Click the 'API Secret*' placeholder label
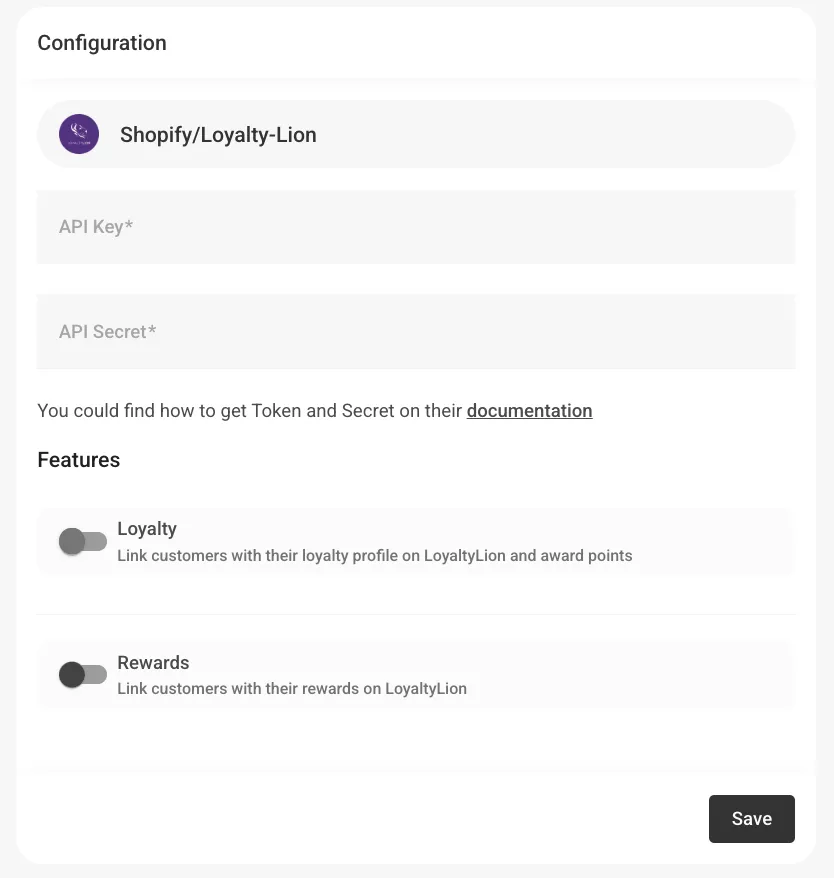This screenshot has width=834, height=878. (x=107, y=332)
